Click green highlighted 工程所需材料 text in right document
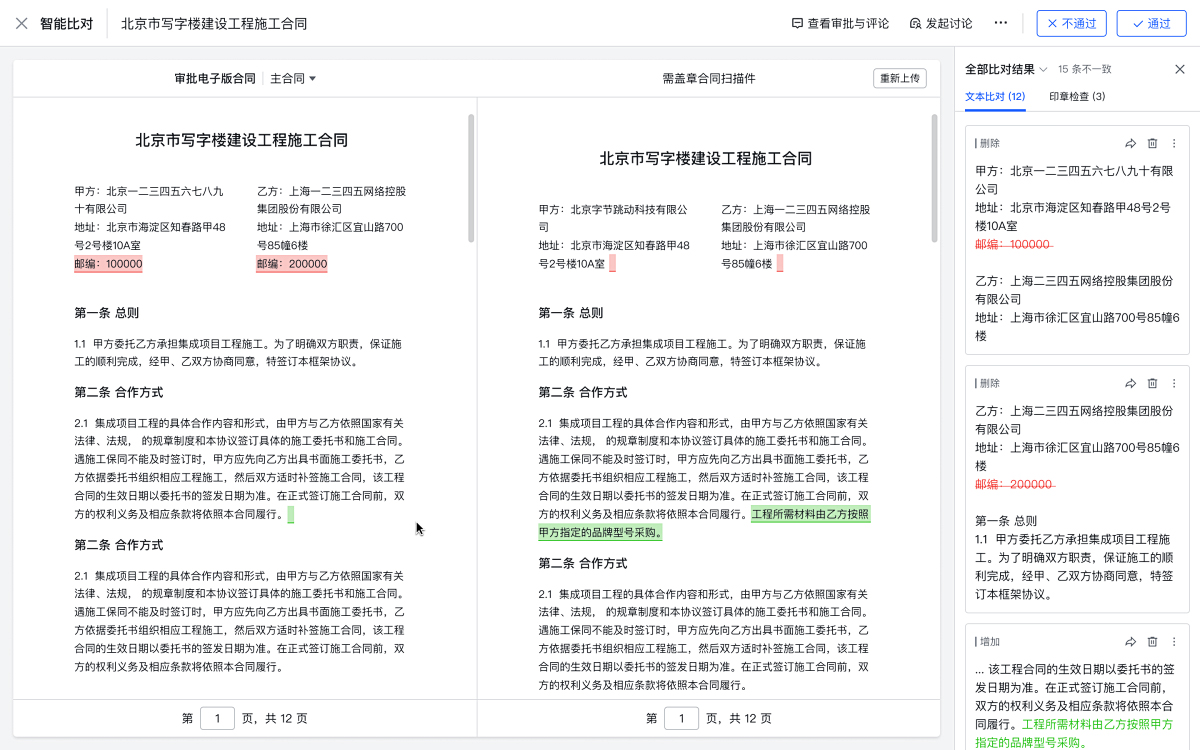 pos(705,523)
